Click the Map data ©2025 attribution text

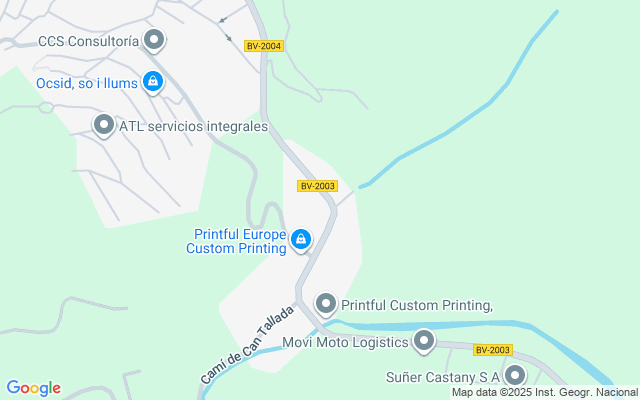545,393
